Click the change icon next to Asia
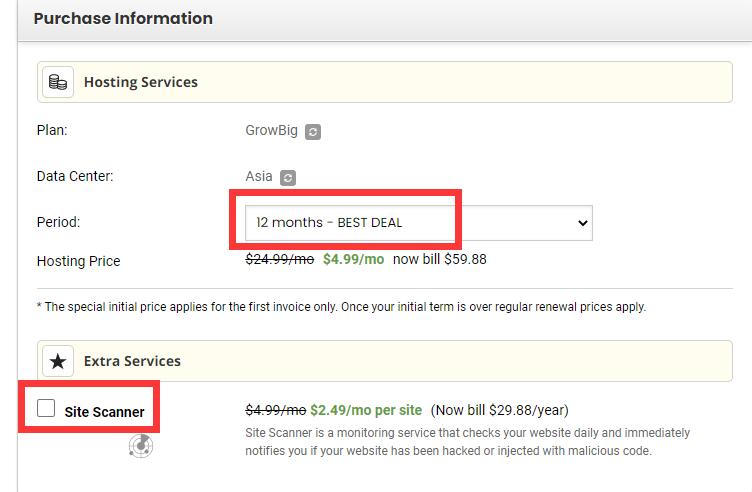This screenshot has height=492, width=752. tap(288, 177)
